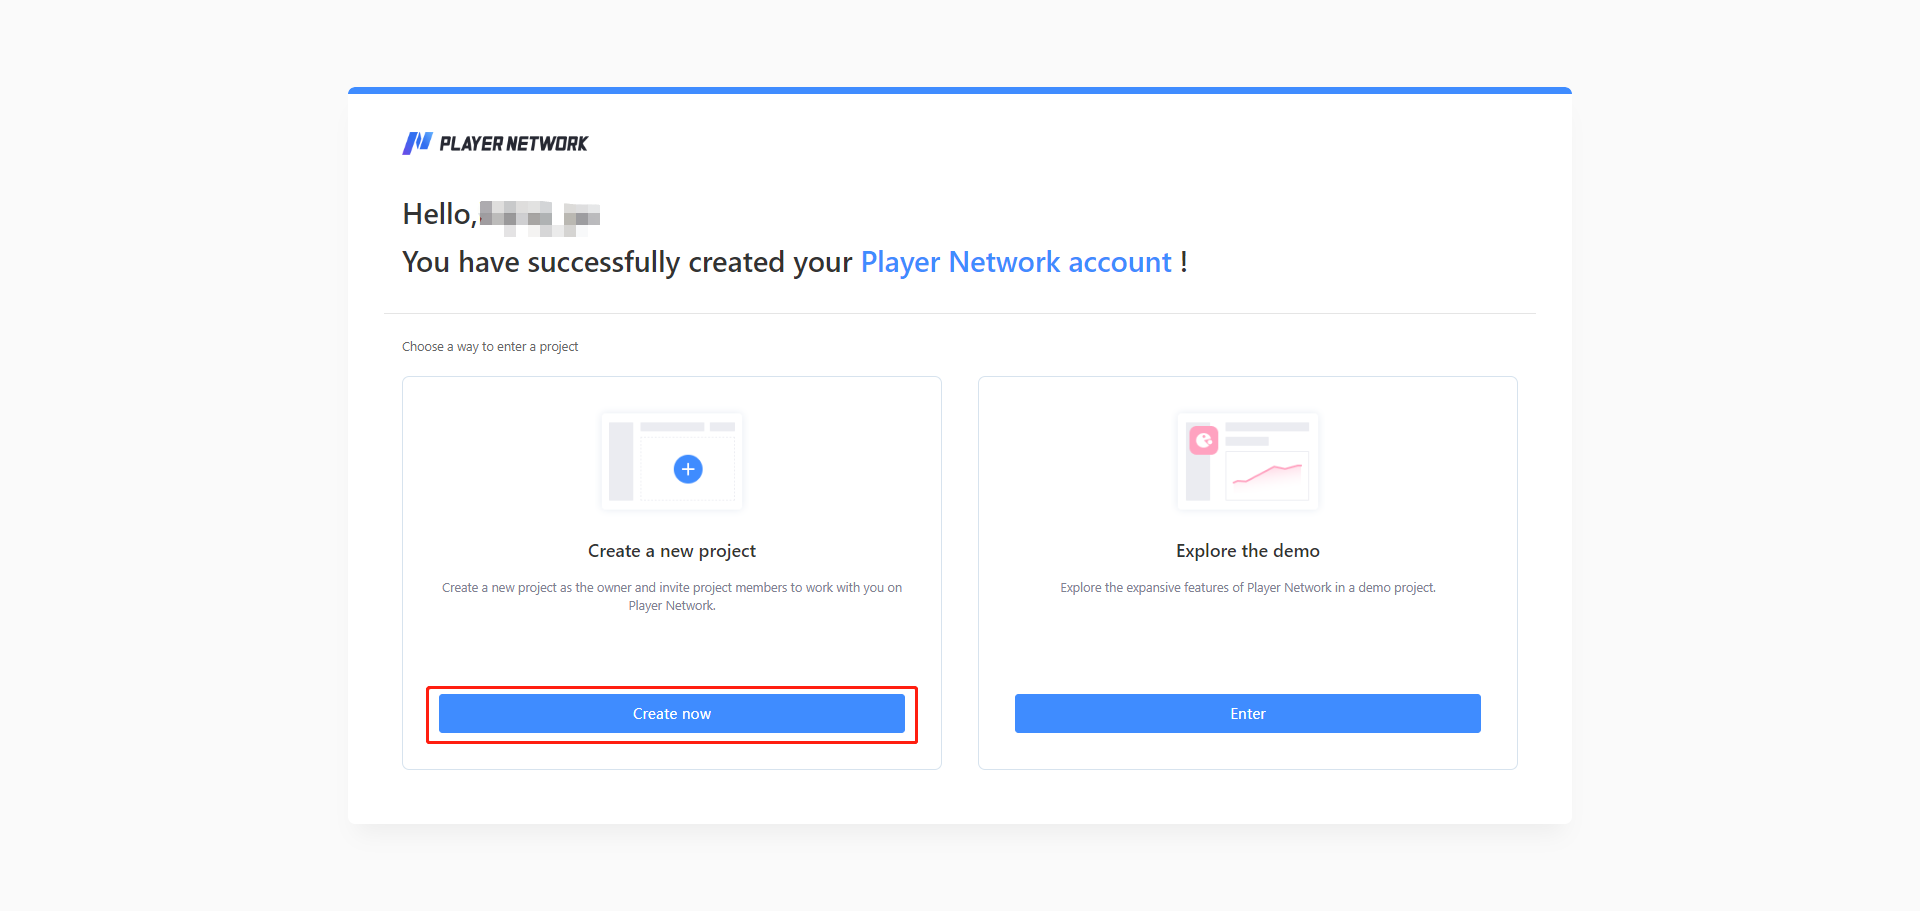Click the demo project description text
The width and height of the screenshot is (1920, 911).
[1248, 588]
